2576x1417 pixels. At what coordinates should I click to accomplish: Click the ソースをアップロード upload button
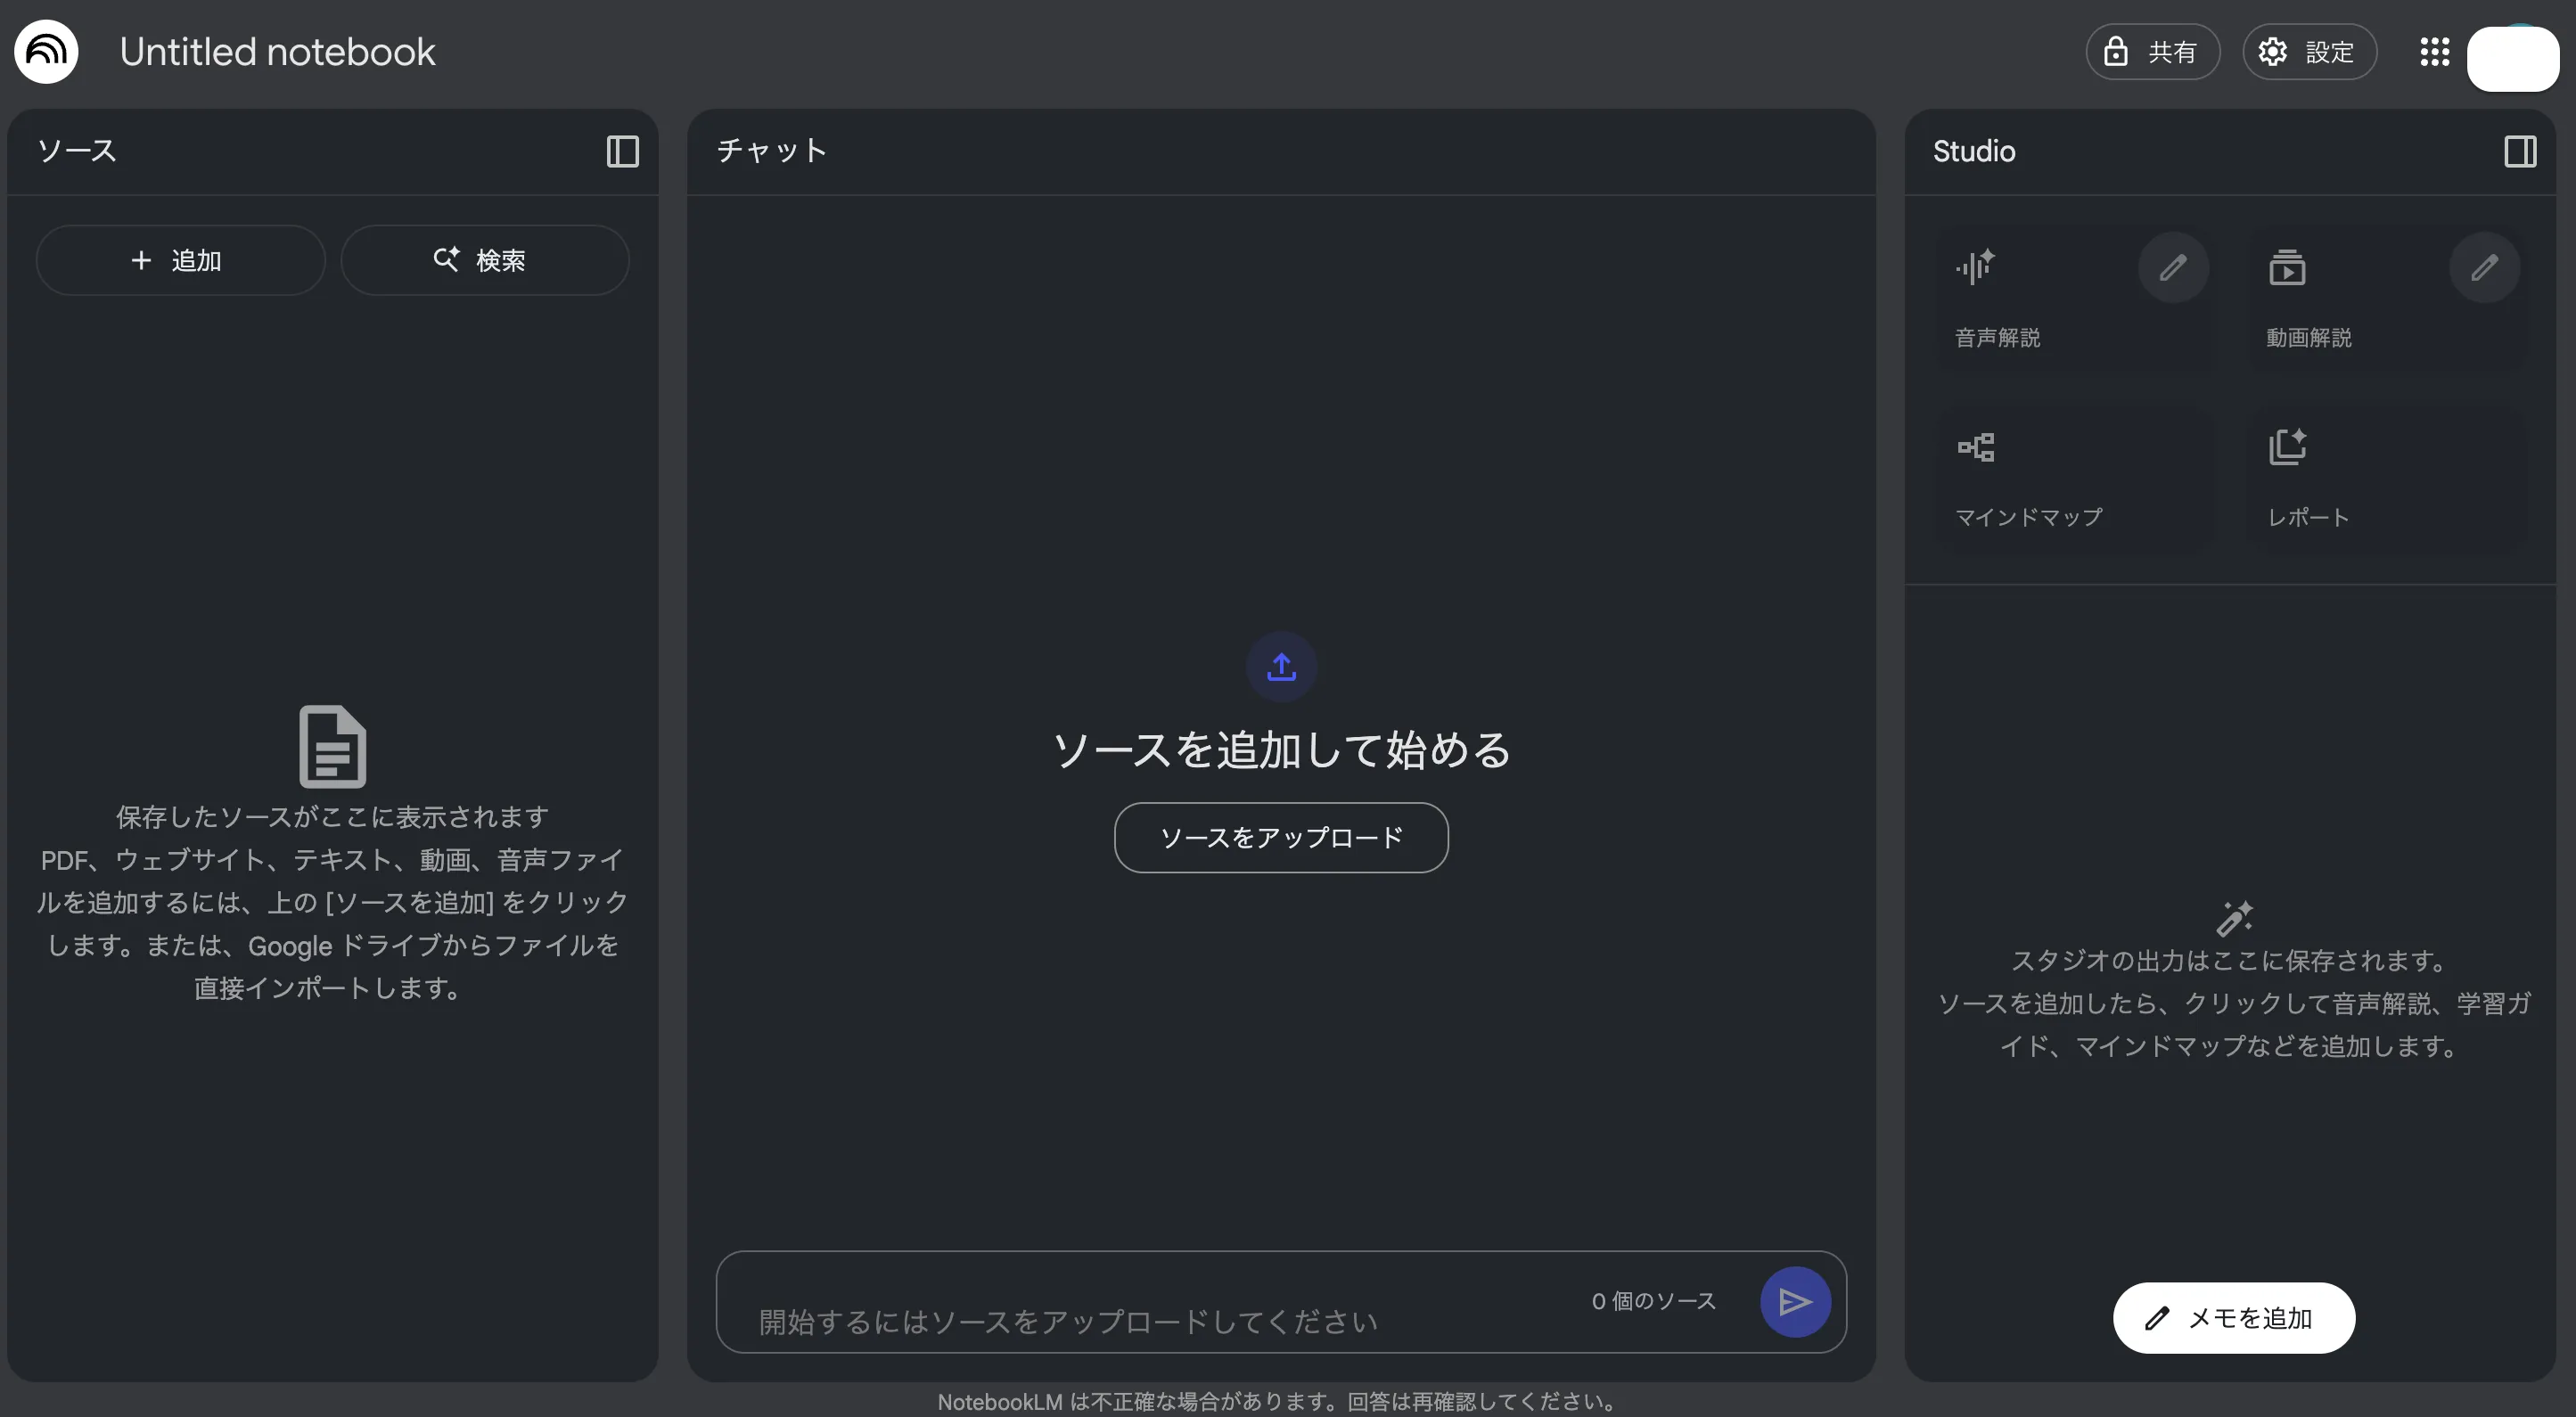pyautogui.click(x=1281, y=838)
